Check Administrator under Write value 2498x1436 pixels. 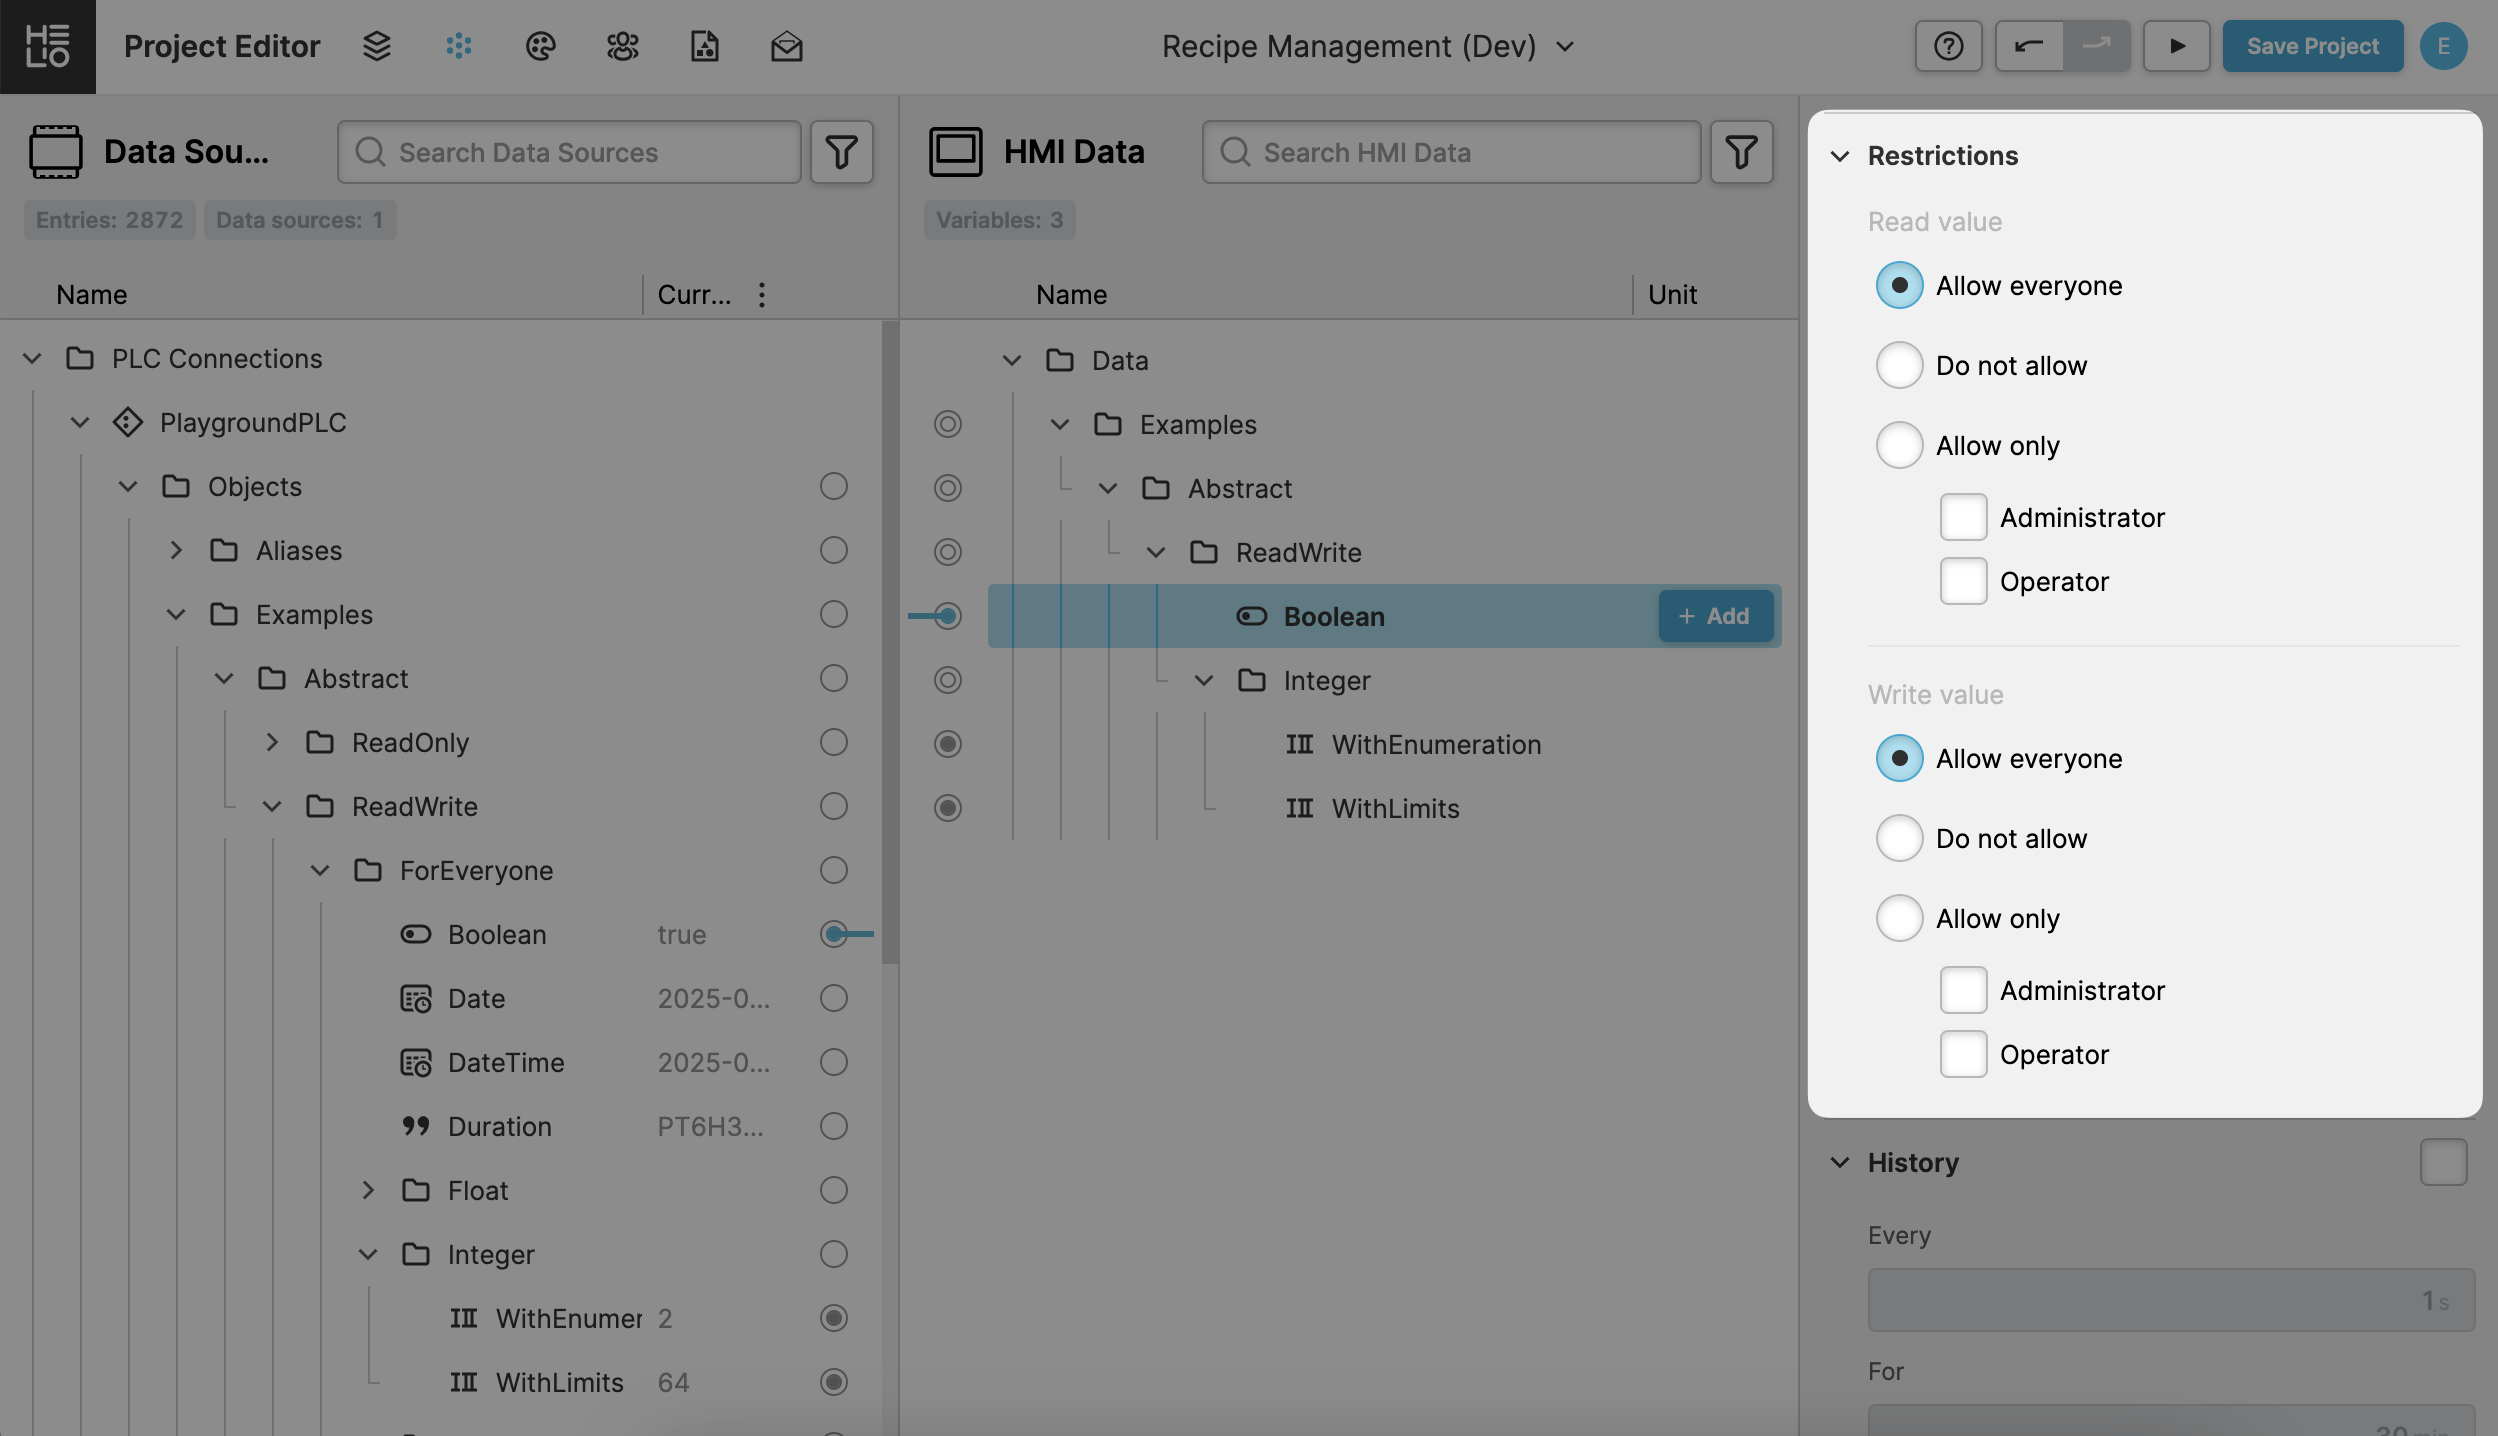click(x=1963, y=990)
